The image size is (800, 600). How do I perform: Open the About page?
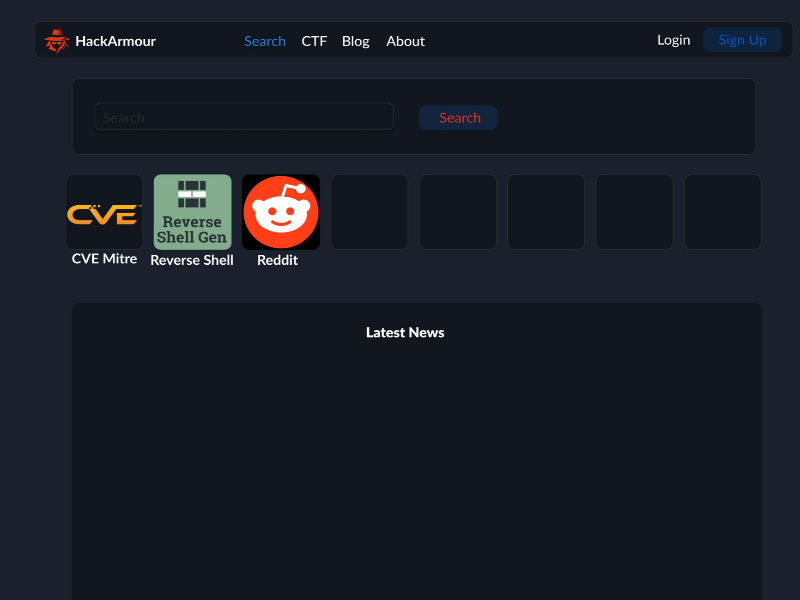[x=405, y=41]
